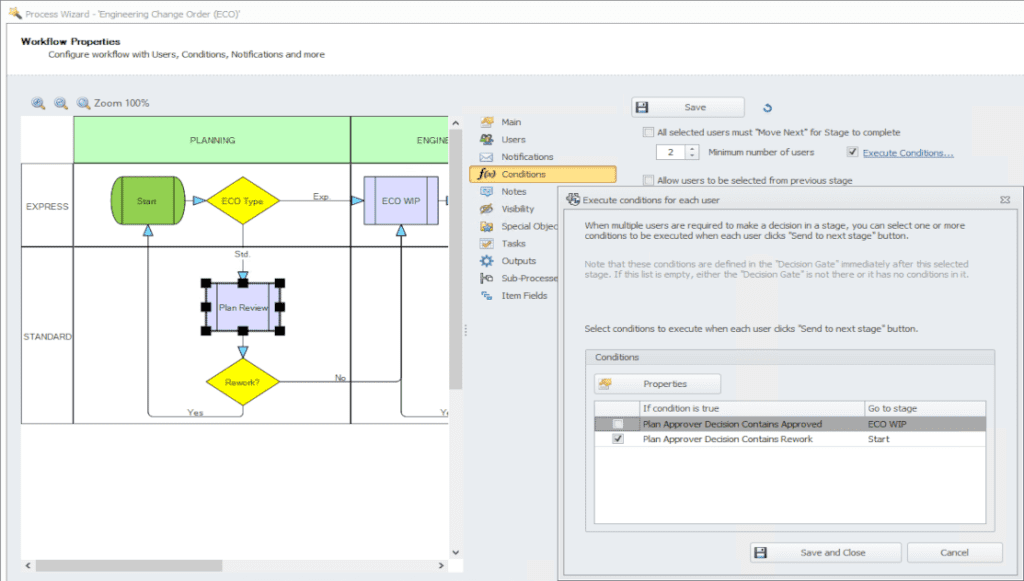Screen dimensions: 1024x581
Task: Select the Rework? decision diamond
Action: pos(242,382)
